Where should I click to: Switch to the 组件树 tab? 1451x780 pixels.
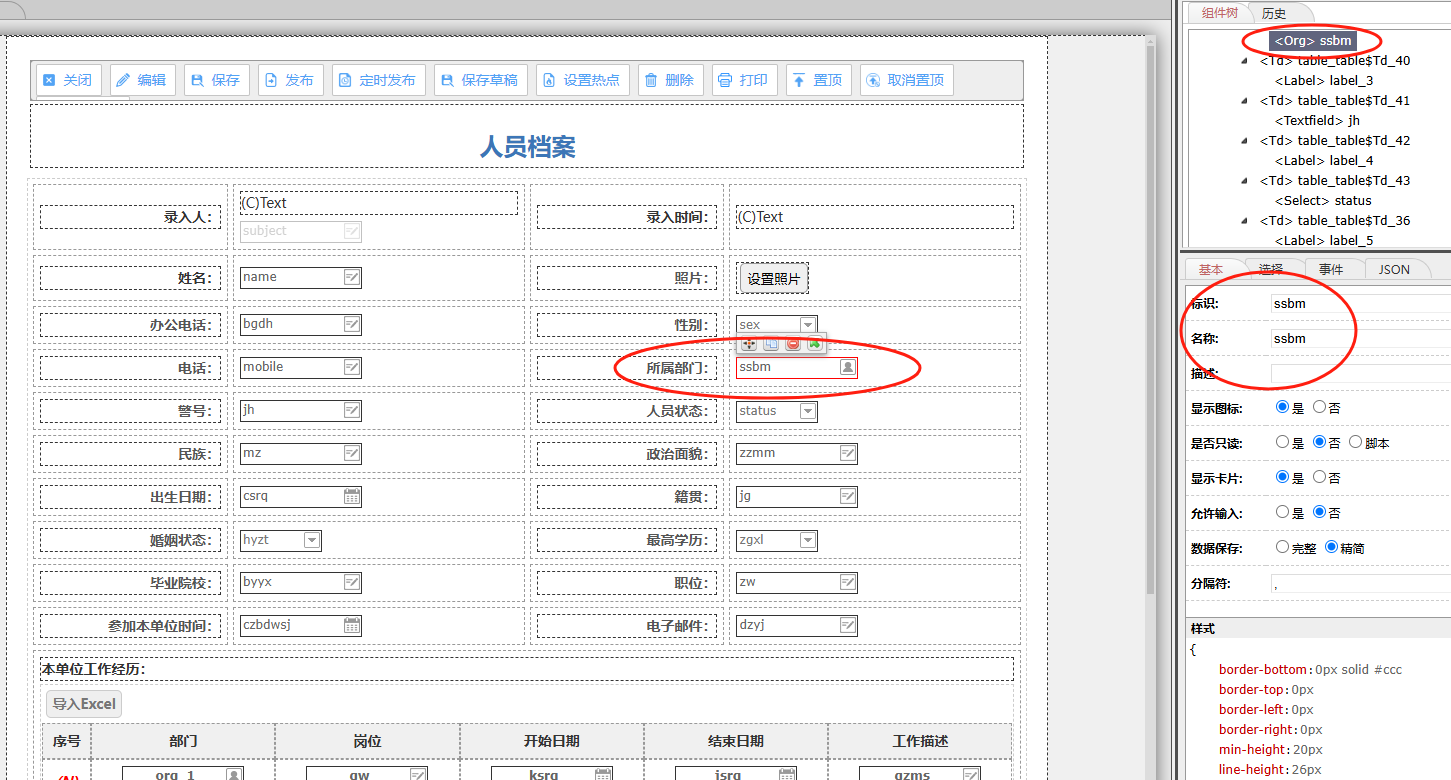tap(1220, 13)
